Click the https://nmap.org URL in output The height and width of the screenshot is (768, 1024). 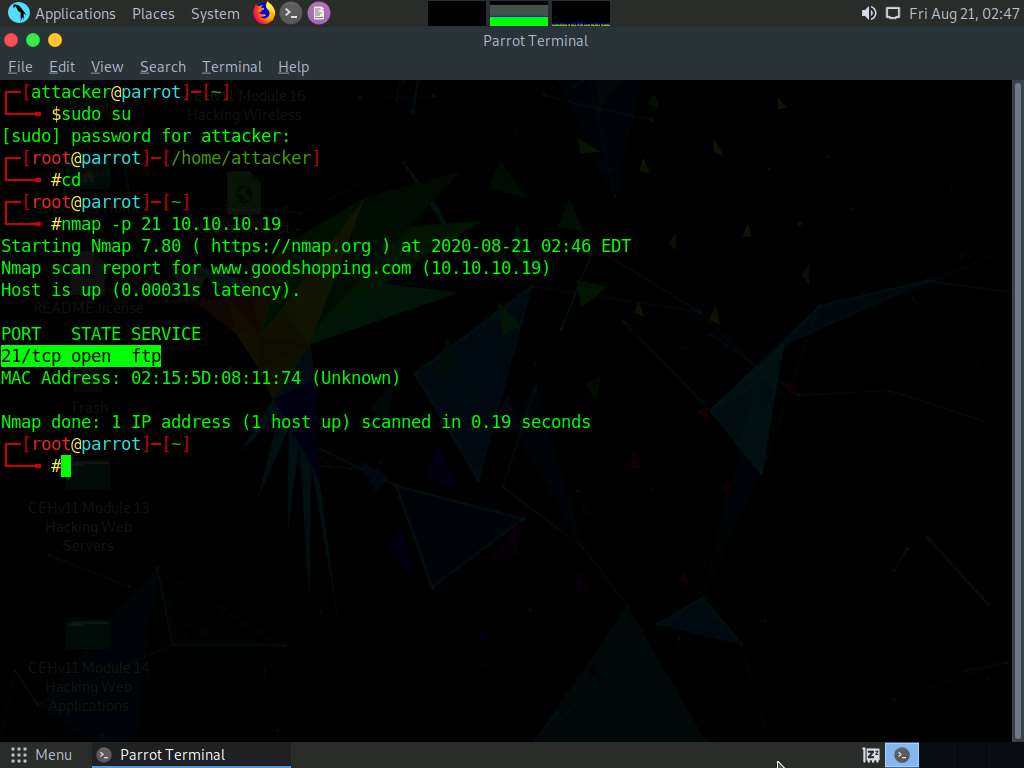291,246
